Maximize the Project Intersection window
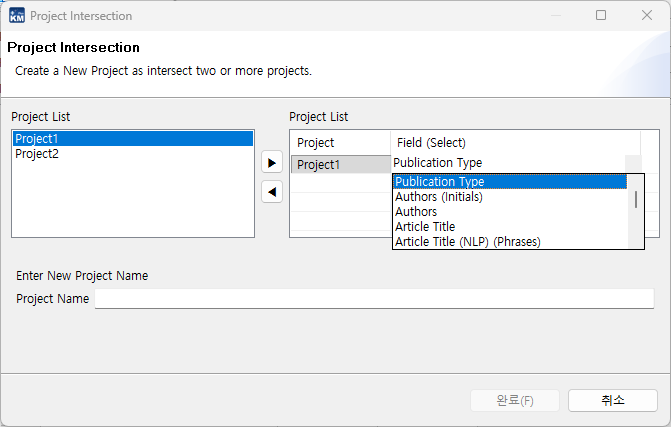This screenshot has width=671, height=427. tap(601, 16)
